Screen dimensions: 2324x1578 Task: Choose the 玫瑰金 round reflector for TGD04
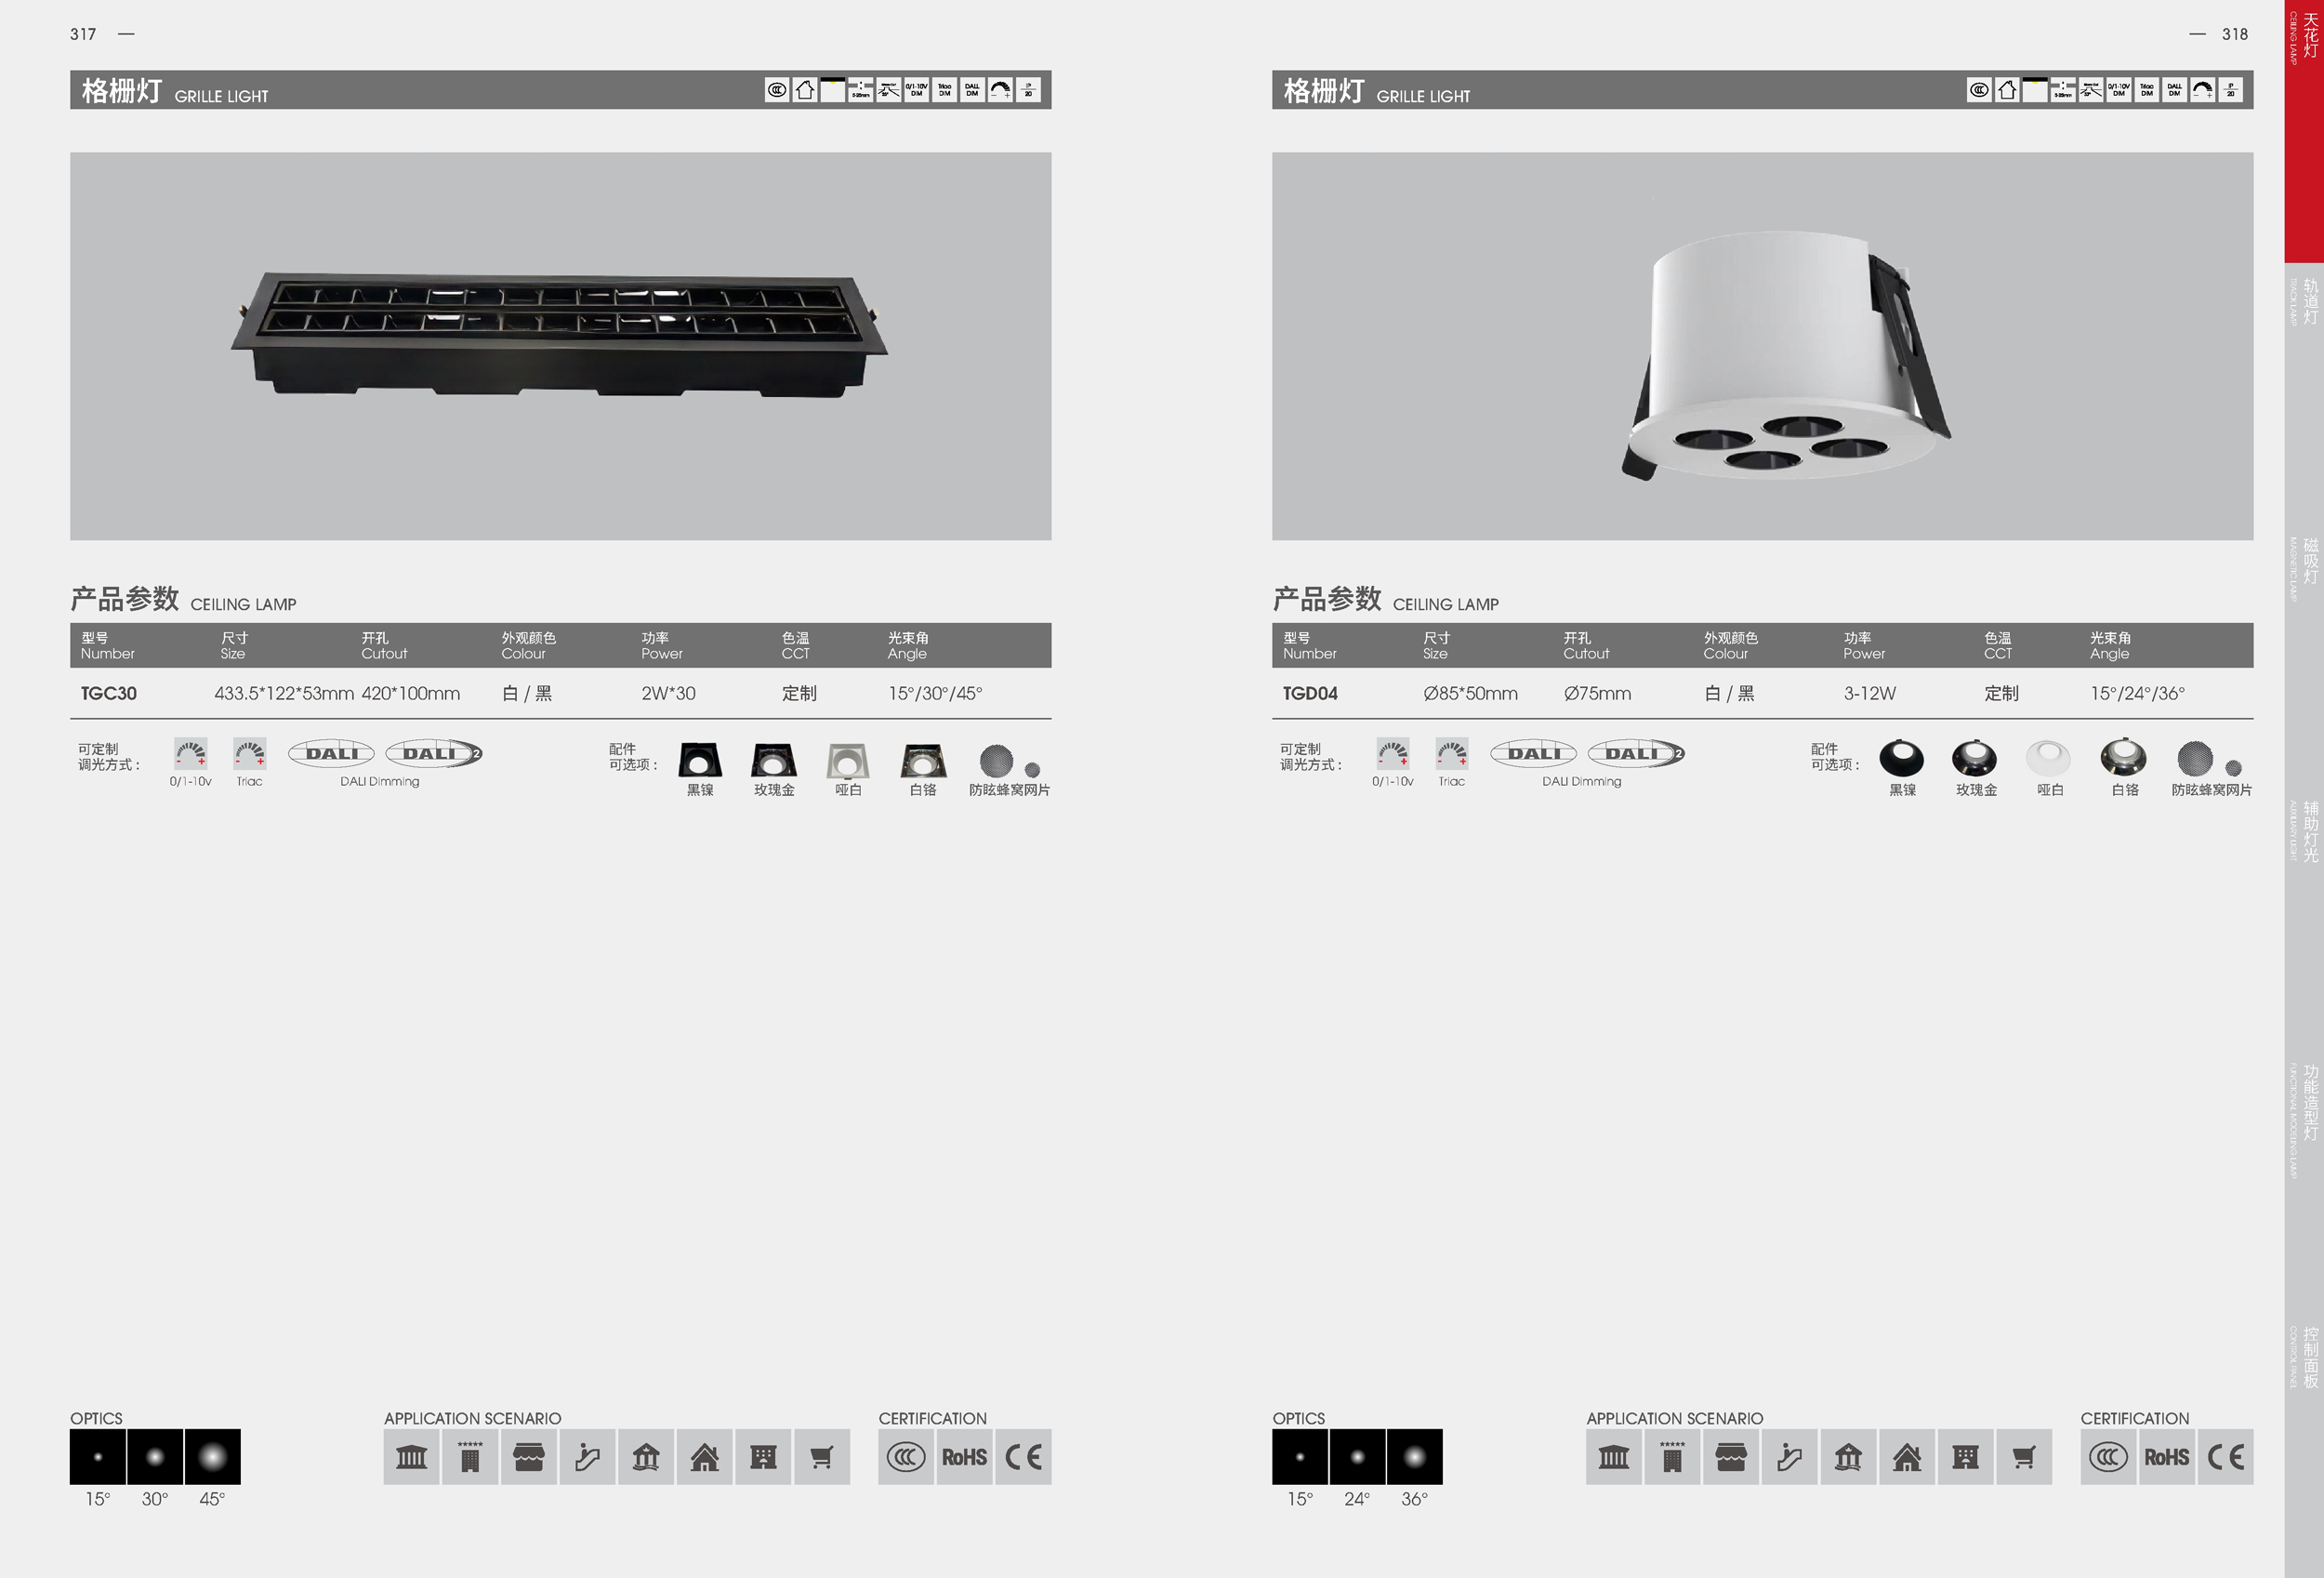1974,759
